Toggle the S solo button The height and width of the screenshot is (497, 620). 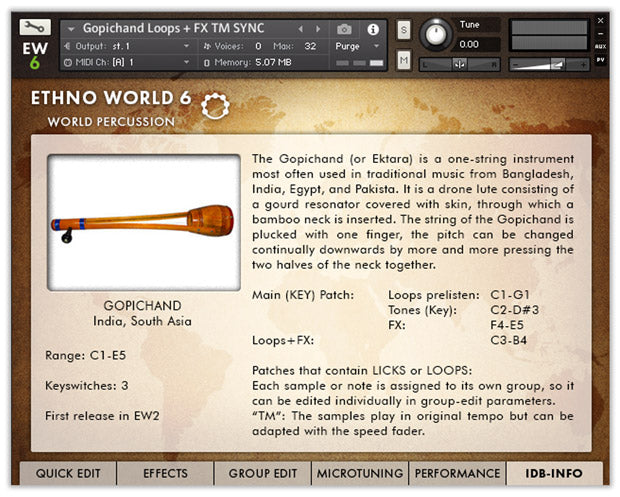click(404, 29)
